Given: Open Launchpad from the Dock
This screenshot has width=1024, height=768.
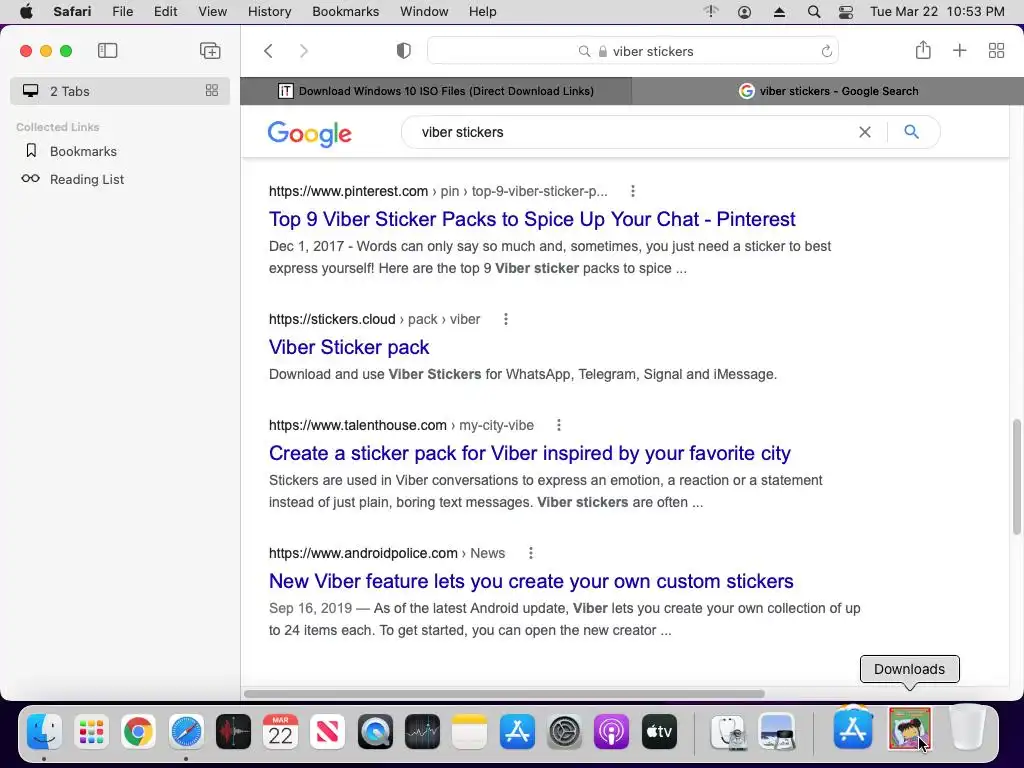Looking at the screenshot, I should click(x=91, y=731).
